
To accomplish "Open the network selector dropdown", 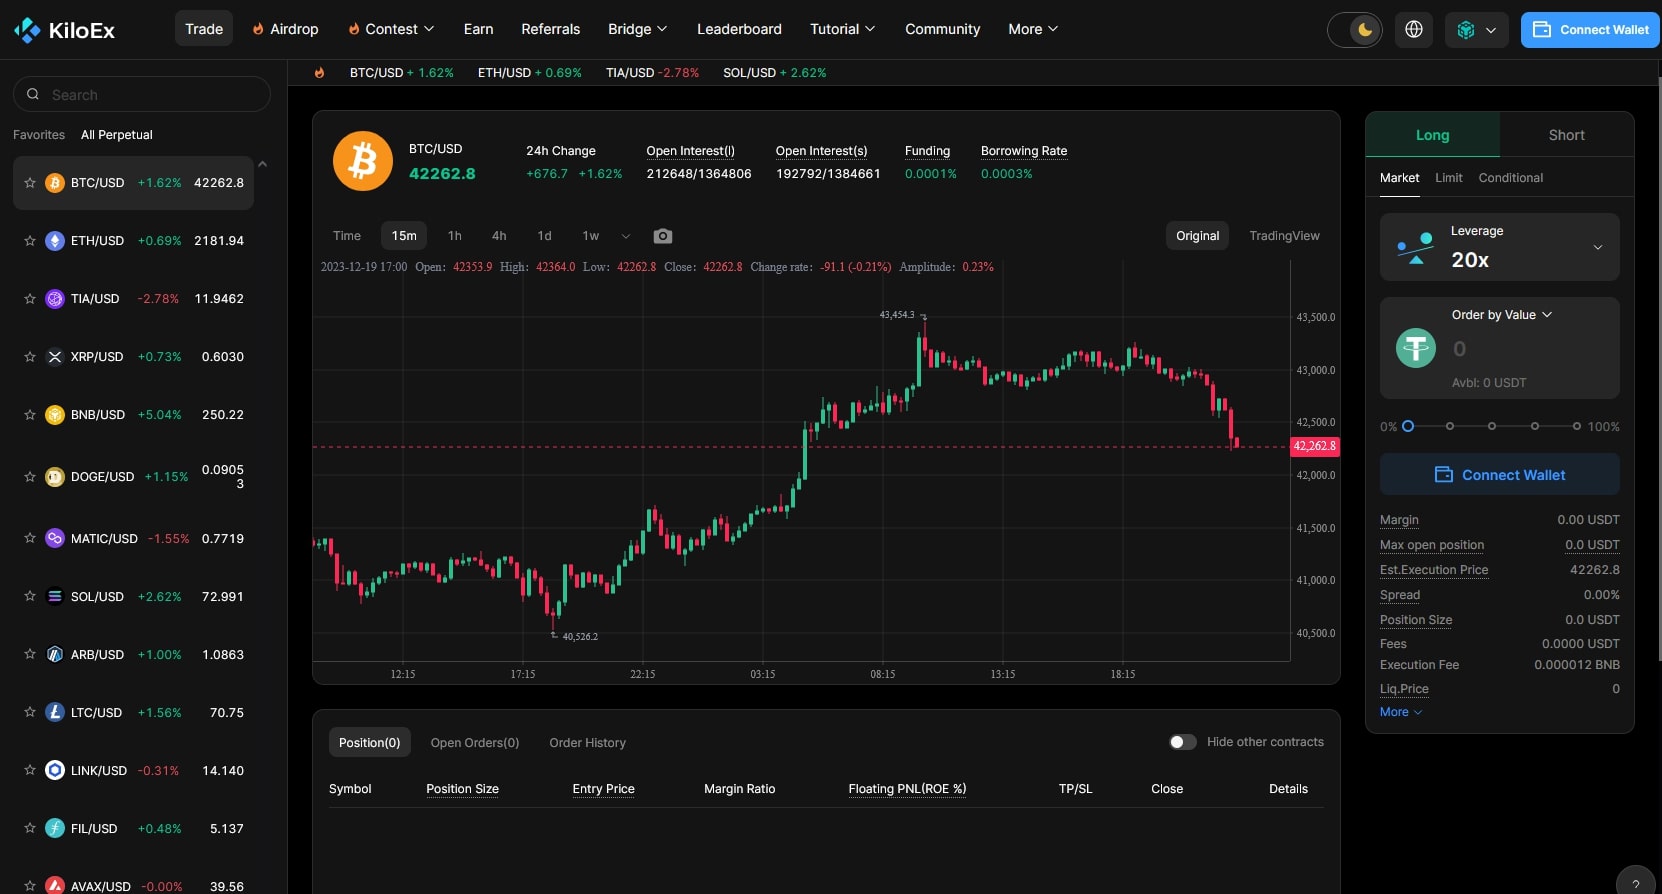I will (x=1477, y=30).
